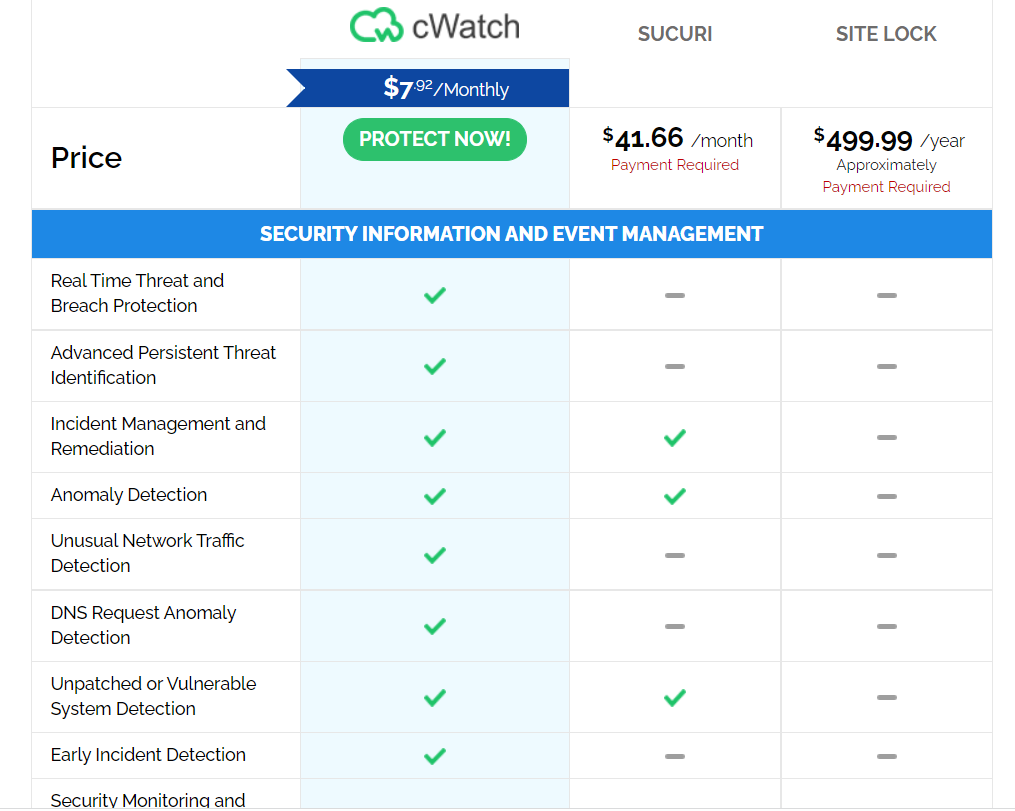
Task: Click Site Lock dash for Unpatched System Detection
Action: 886,698
